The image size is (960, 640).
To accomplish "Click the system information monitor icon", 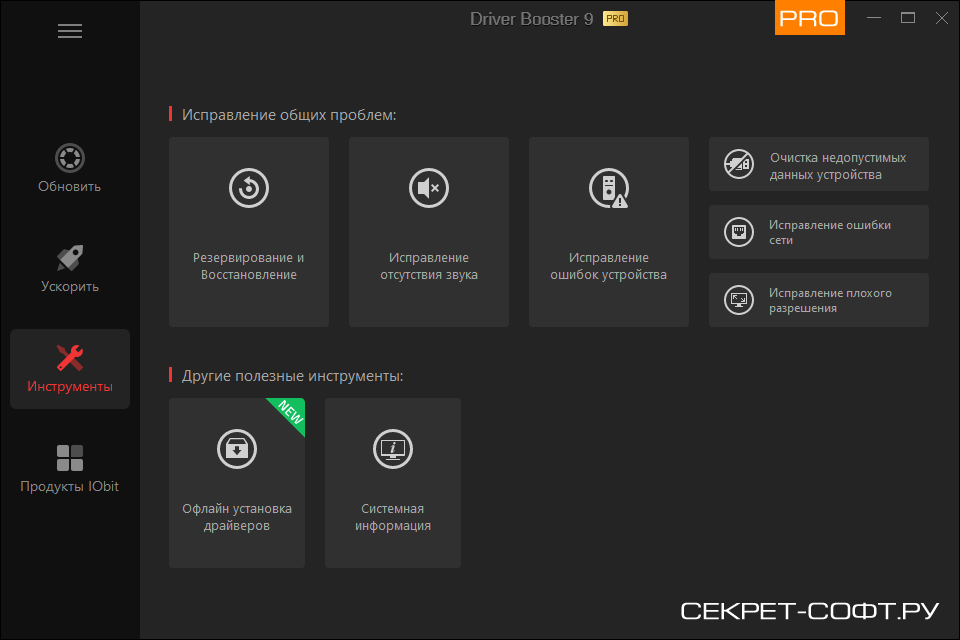I will tap(392, 449).
